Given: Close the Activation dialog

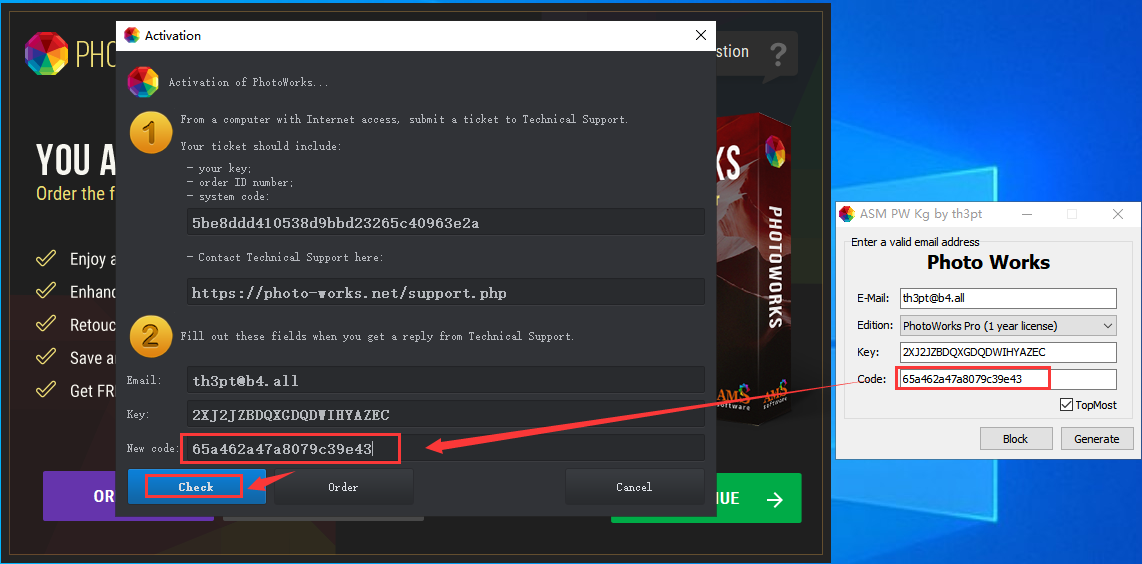Looking at the screenshot, I should [x=701, y=35].
